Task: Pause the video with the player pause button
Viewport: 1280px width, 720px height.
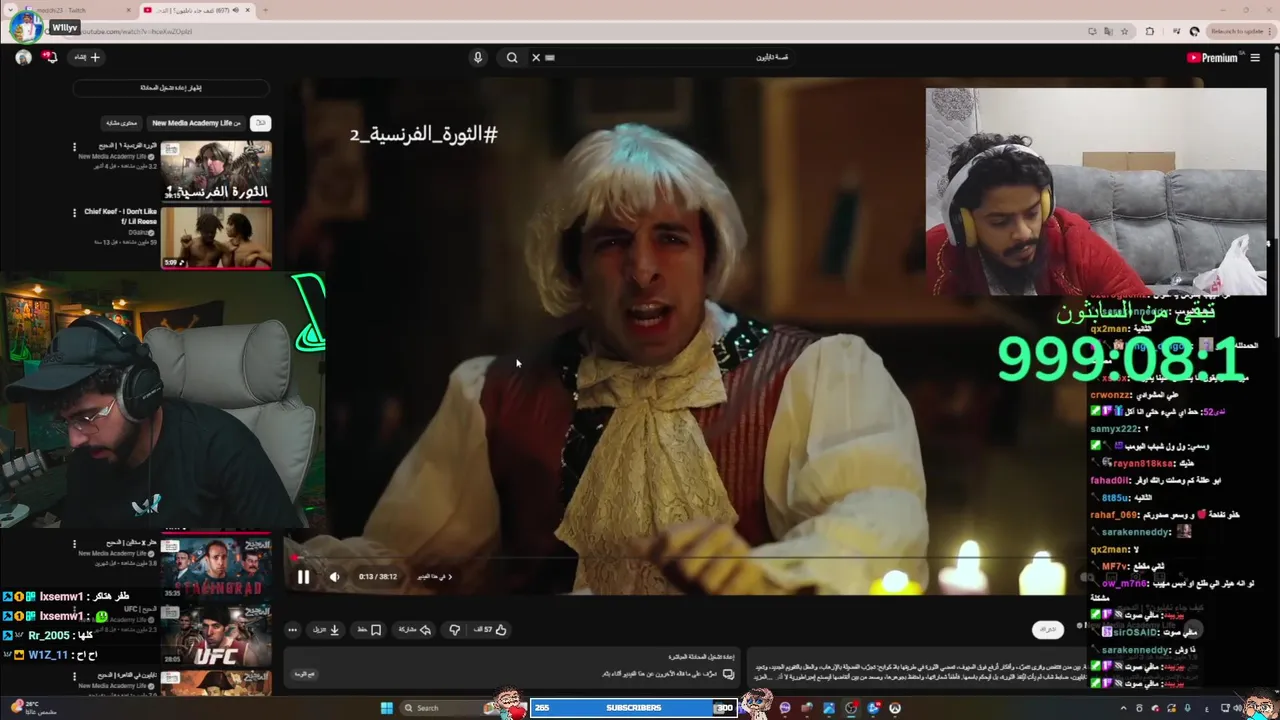Action: [303, 576]
